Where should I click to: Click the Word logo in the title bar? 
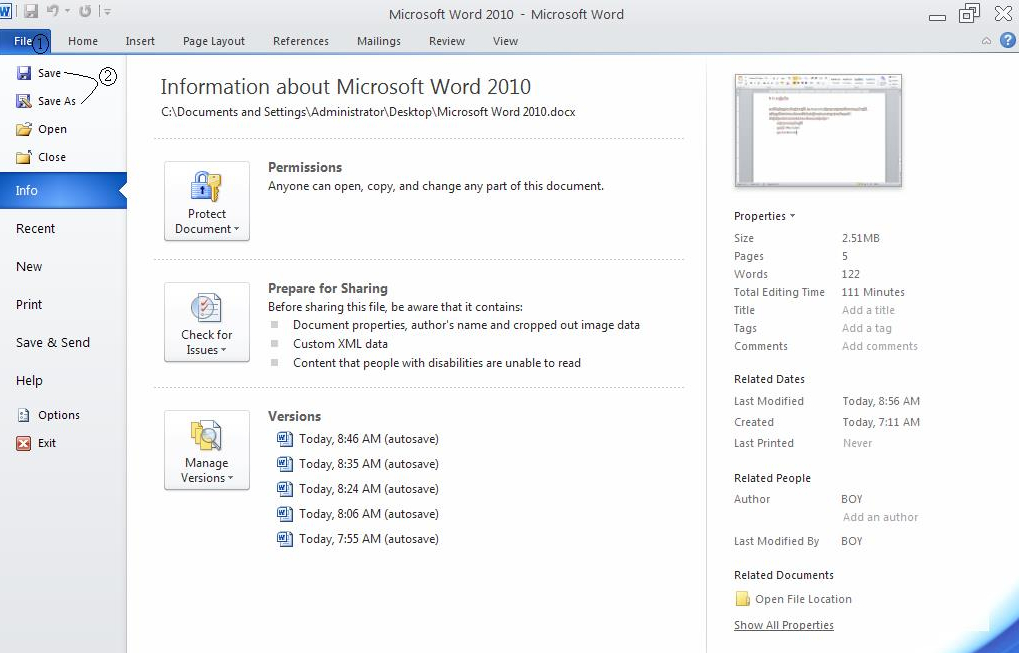pyautogui.click(x=6, y=12)
